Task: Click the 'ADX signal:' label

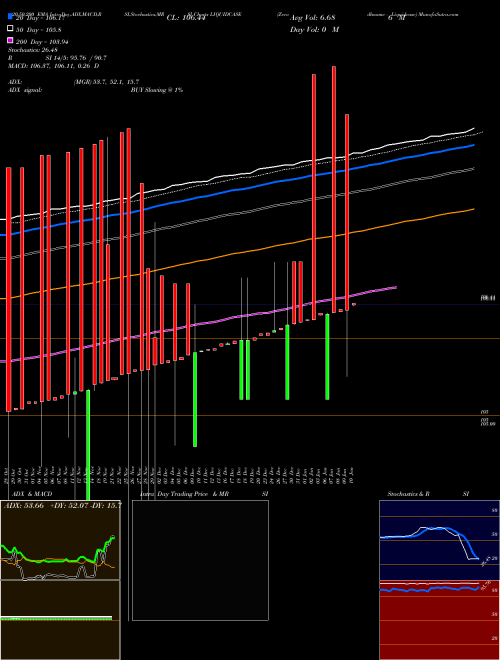Action: [25, 90]
